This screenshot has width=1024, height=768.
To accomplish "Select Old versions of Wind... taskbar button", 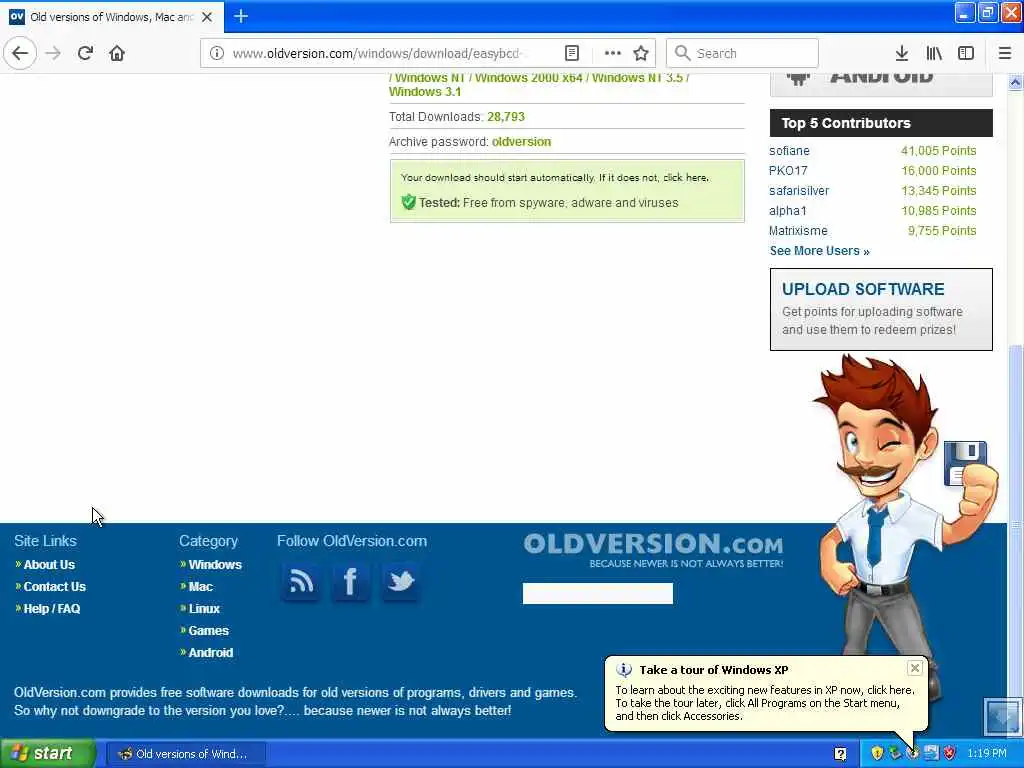I will pyautogui.click(x=185, y=754).
